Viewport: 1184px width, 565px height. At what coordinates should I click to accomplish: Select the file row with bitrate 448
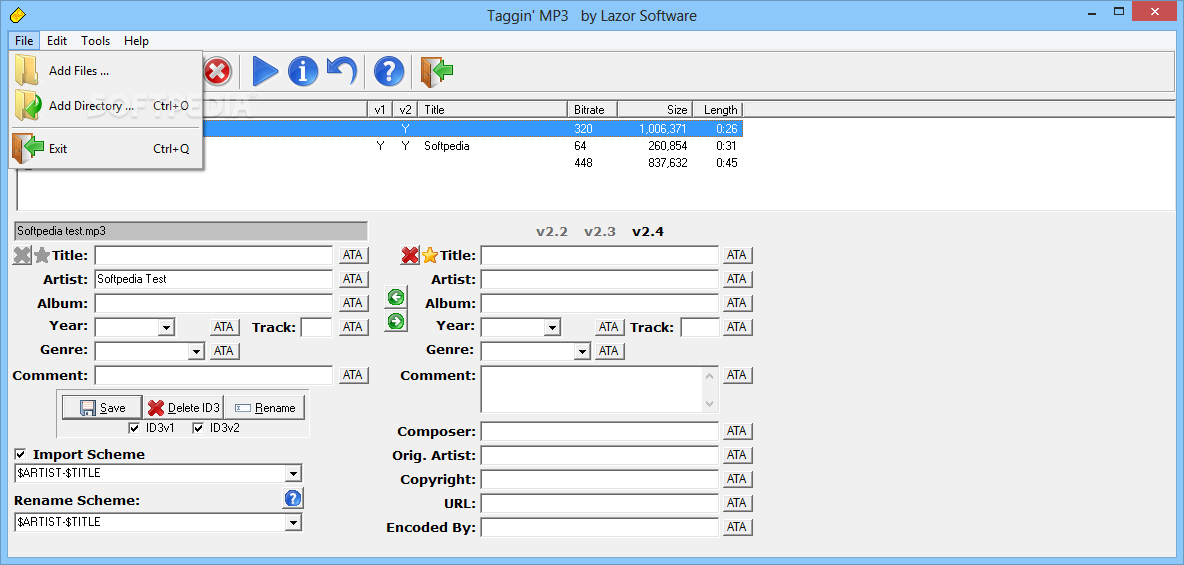click(380, 163)
